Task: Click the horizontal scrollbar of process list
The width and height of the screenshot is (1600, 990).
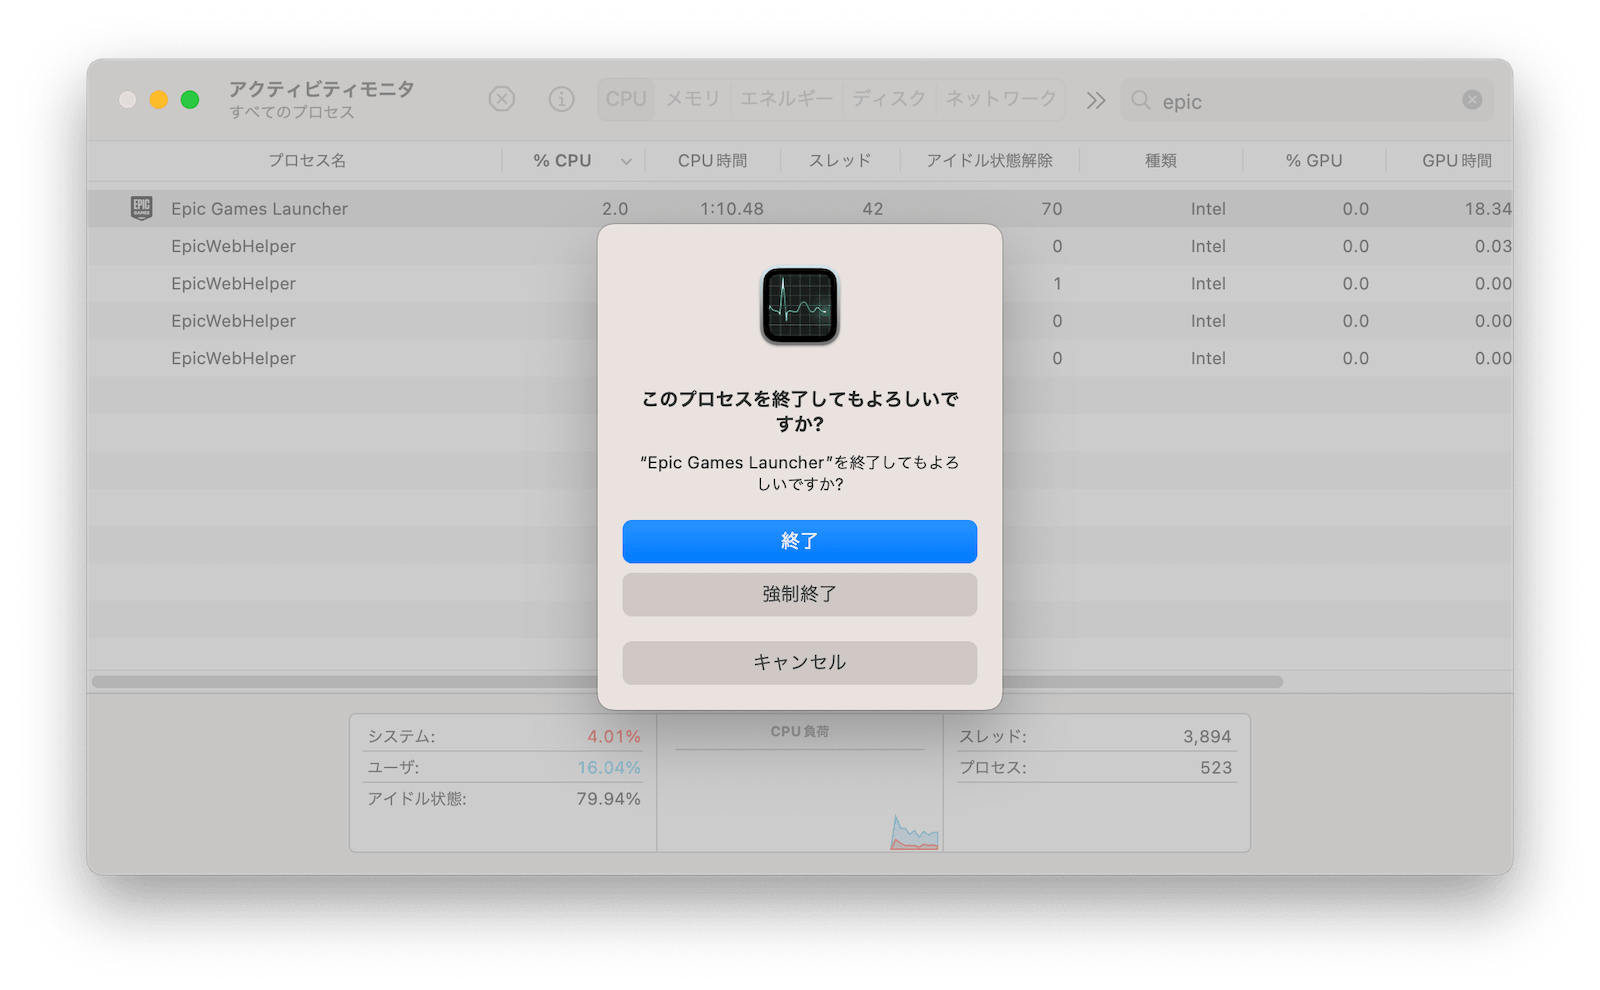Action: pyautogui.click(x=687, y=682)
